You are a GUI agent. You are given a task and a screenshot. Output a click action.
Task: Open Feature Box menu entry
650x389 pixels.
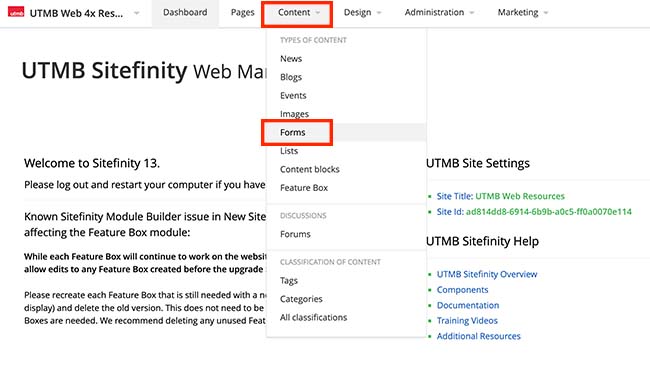click(x=304, y=188)
